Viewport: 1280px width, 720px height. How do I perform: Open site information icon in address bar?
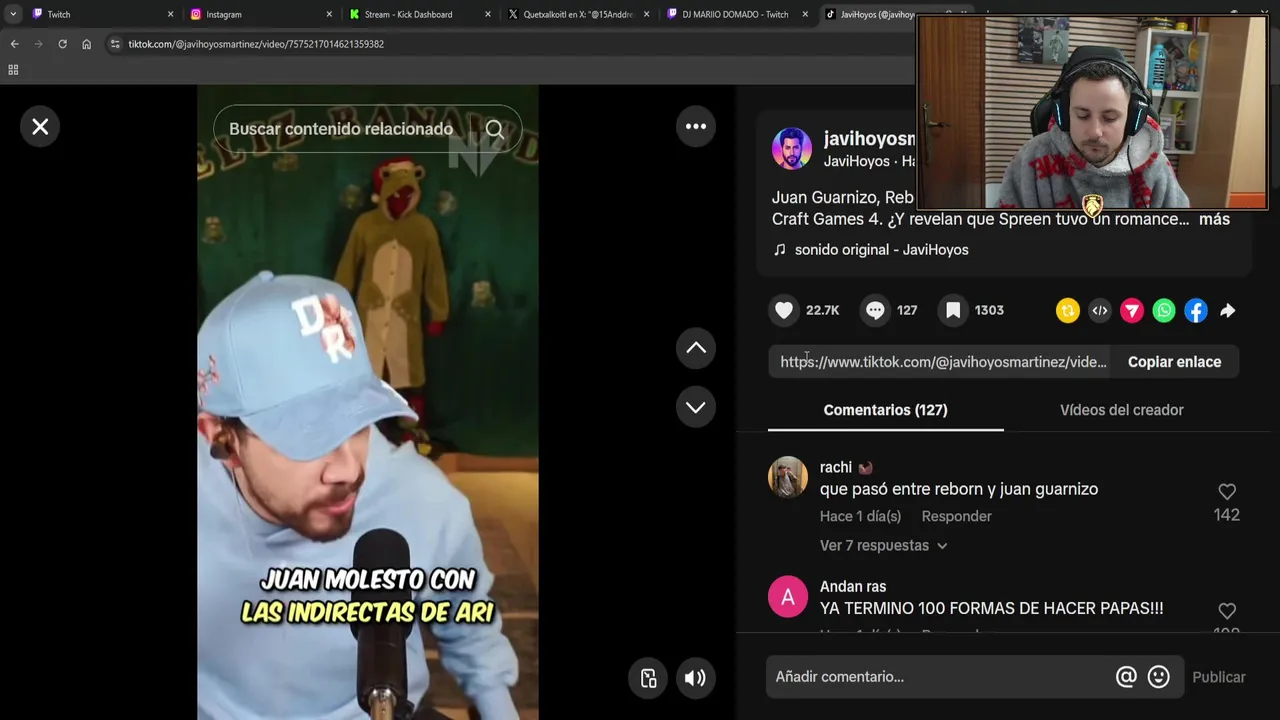click(115, 44)
